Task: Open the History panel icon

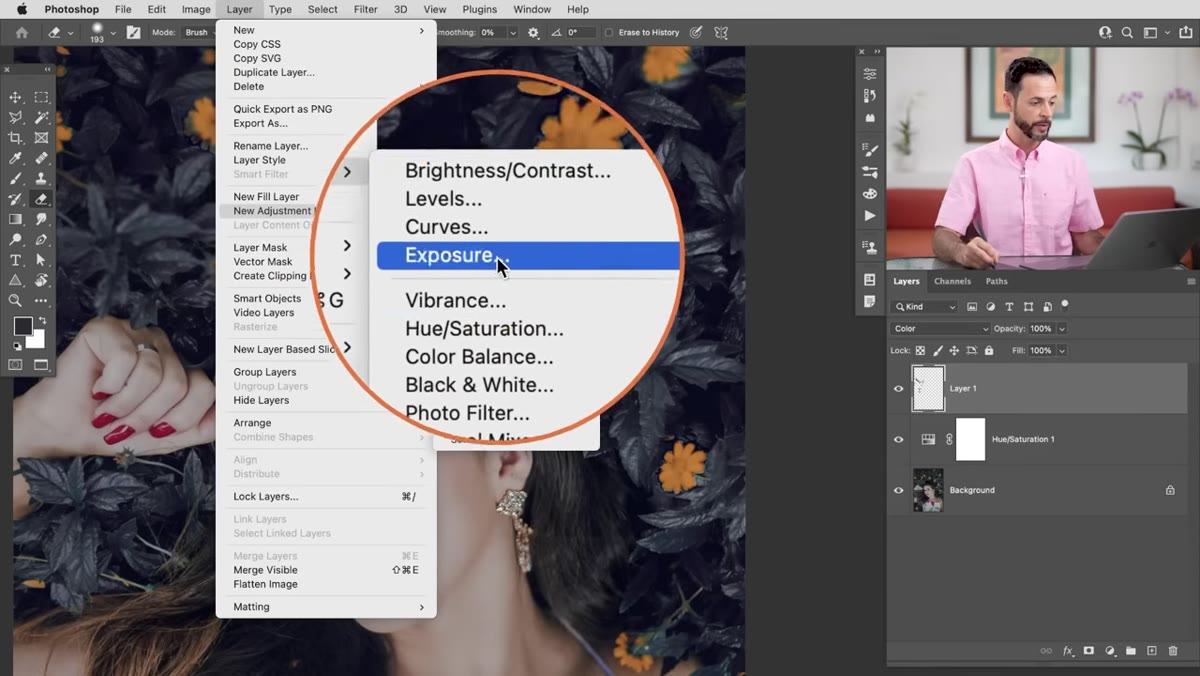Action: (870, 96)
